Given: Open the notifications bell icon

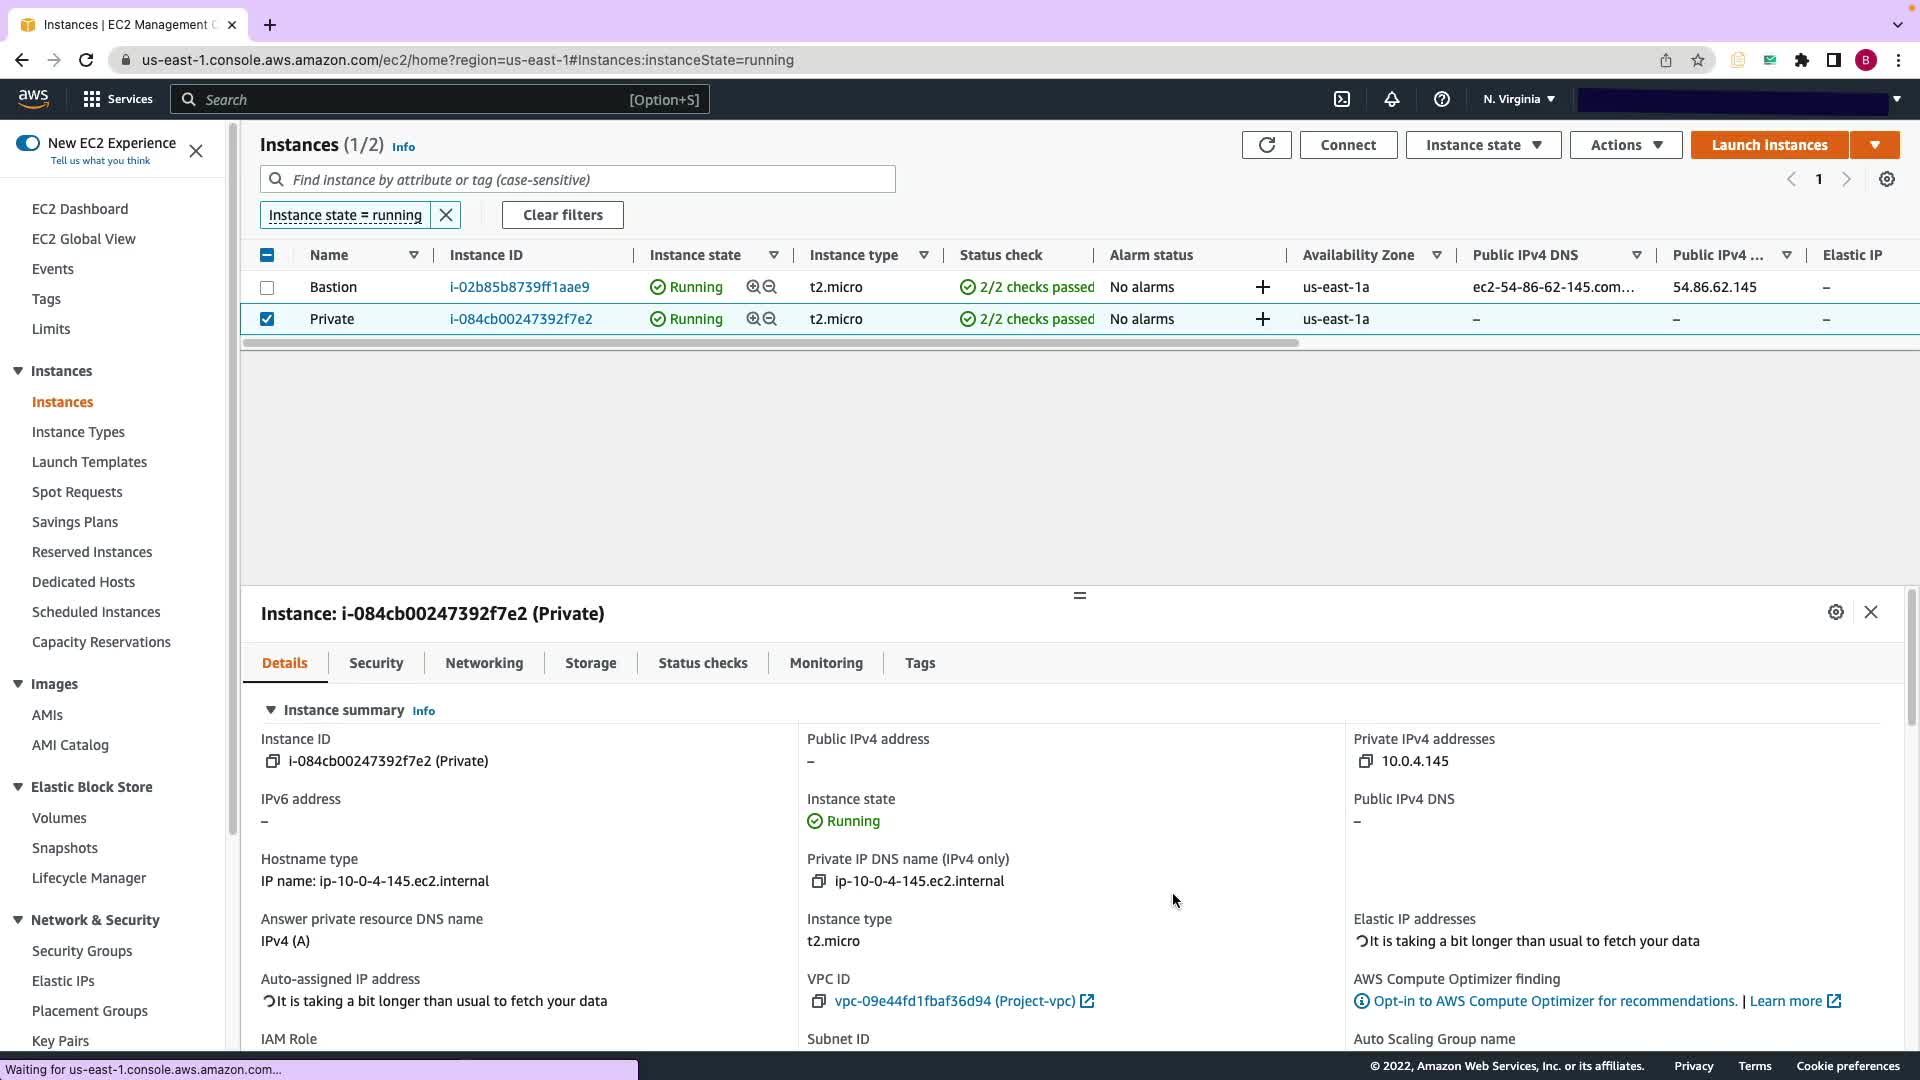Looking at the screenshot, I should 1391,99.
